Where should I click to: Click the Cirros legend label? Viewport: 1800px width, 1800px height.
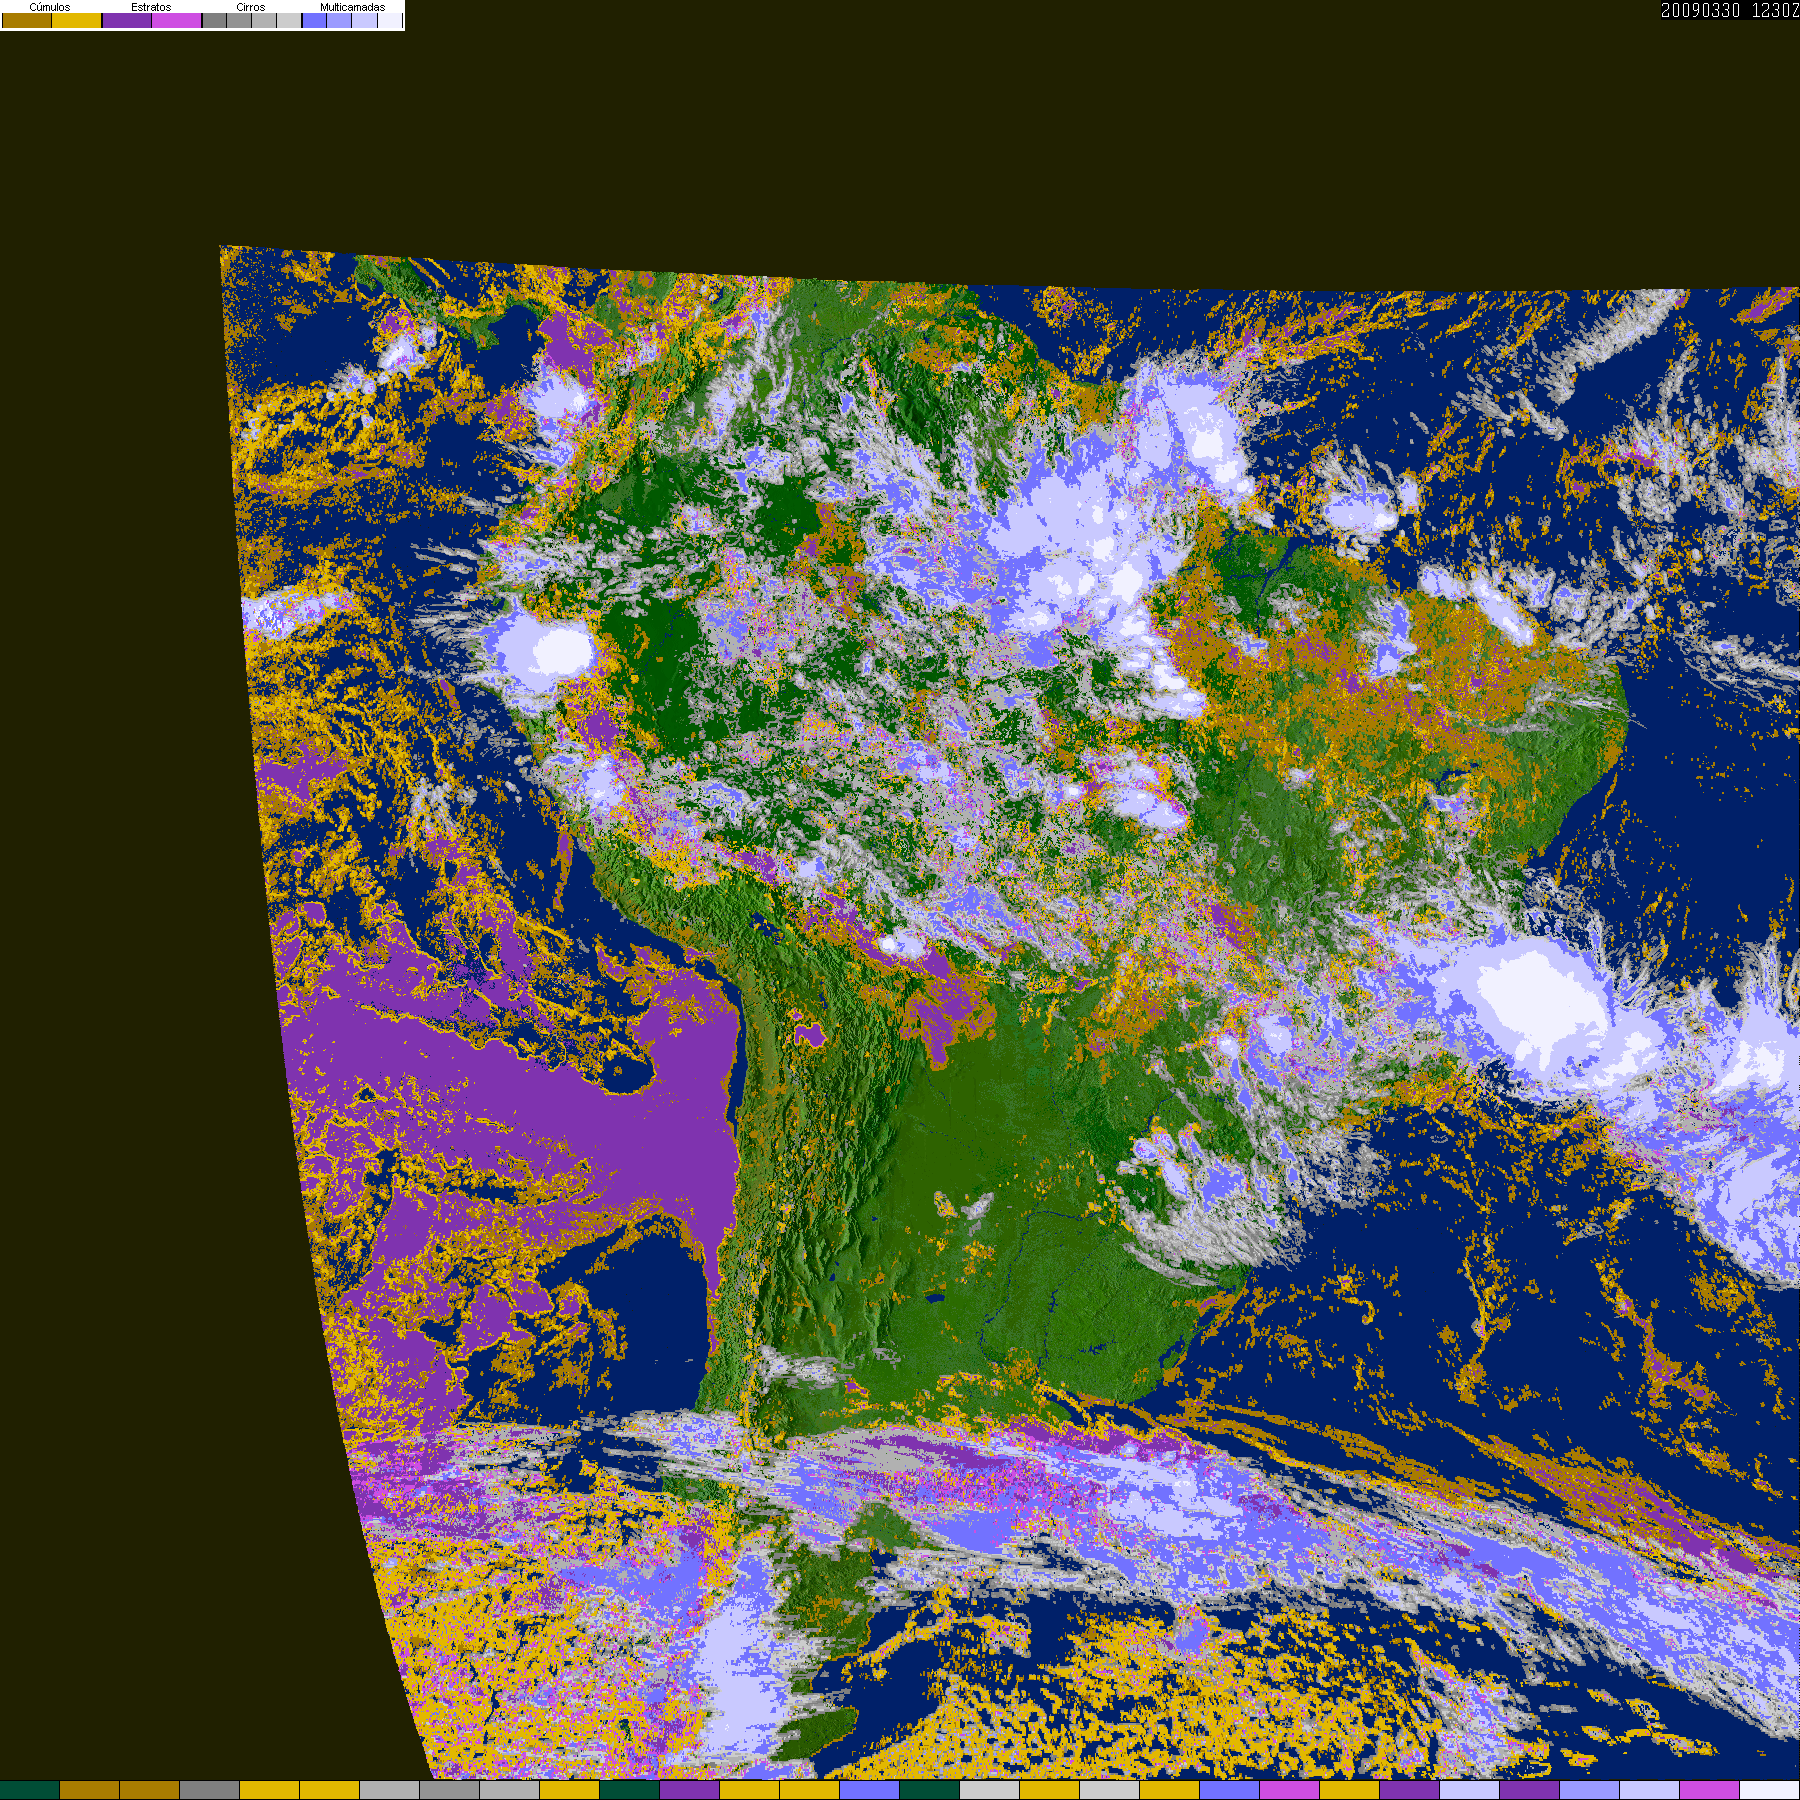pos(251,7)
